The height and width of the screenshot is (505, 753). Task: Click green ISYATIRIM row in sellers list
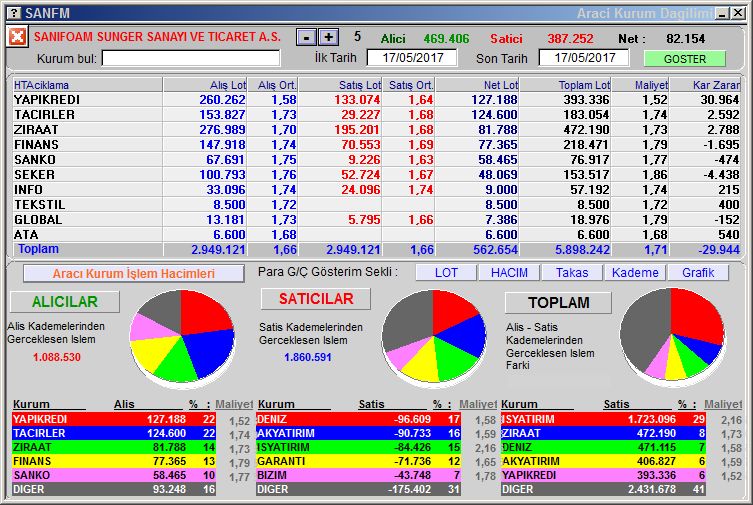(x=358, y=447)
